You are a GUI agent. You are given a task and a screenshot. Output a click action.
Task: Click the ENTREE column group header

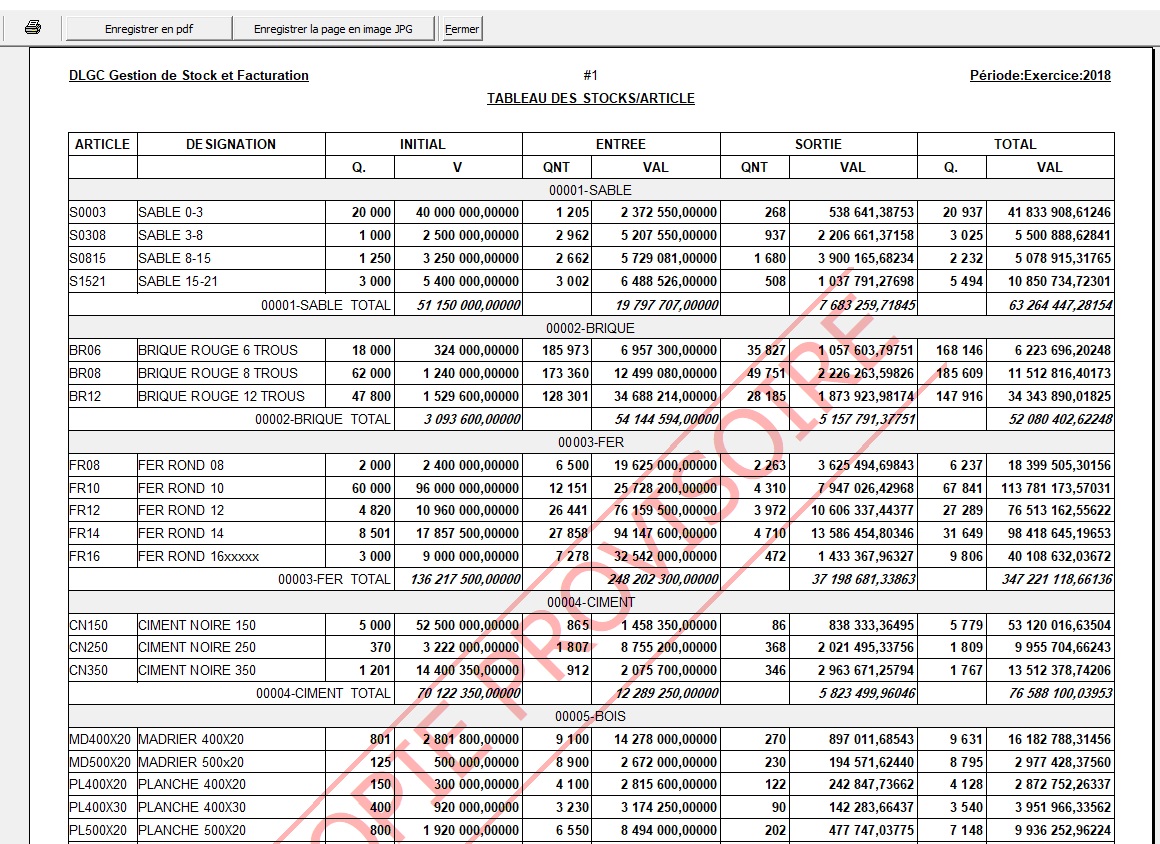621,144
